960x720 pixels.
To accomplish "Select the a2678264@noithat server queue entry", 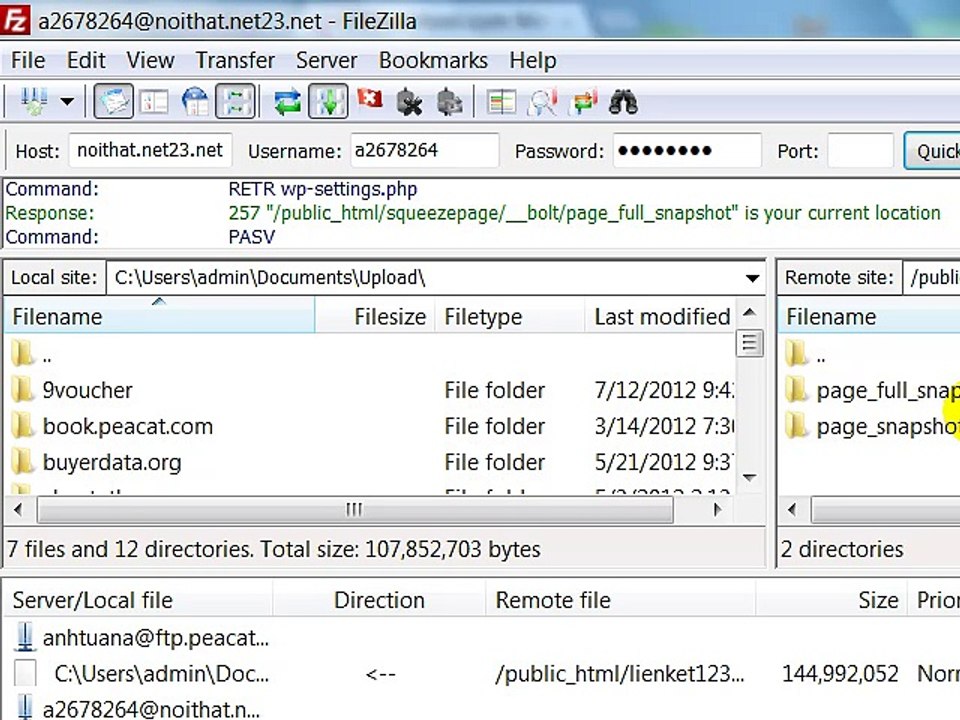I will [138, 708].
